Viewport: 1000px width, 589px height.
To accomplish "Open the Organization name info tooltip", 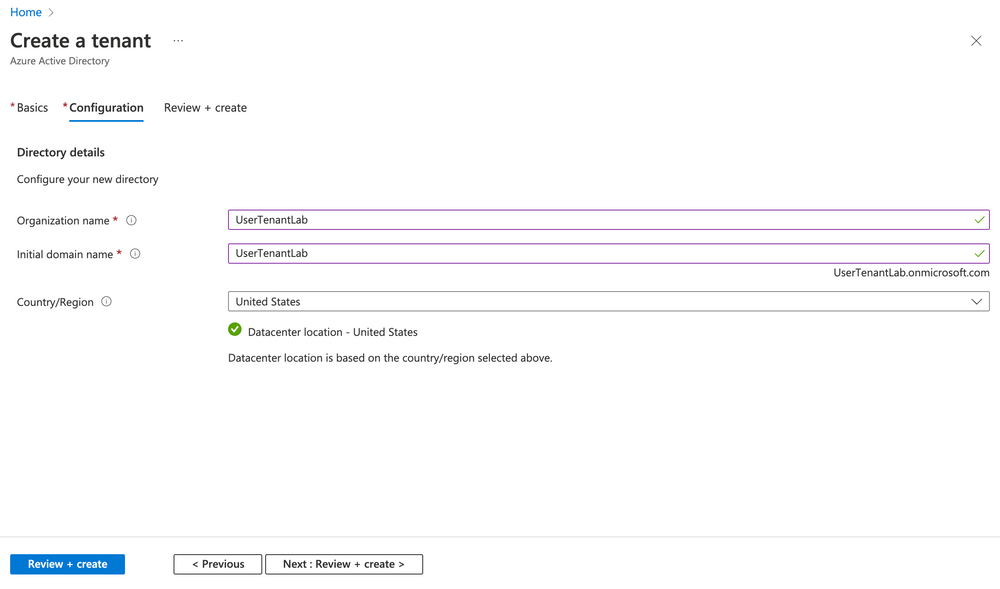I will [131, 220].
